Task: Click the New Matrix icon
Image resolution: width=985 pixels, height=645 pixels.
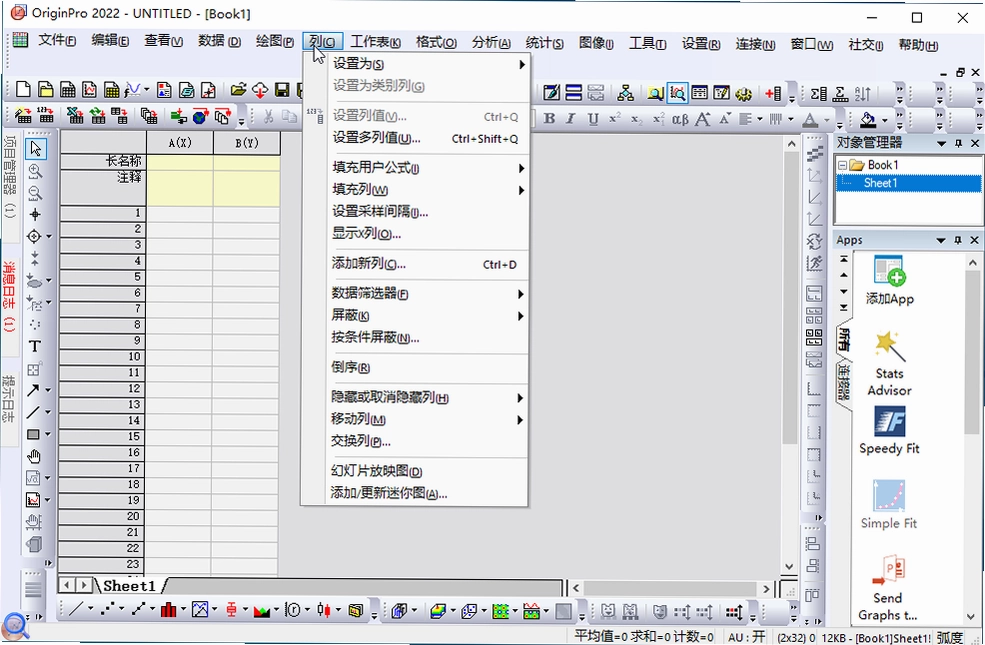Action: pos(111,90)
